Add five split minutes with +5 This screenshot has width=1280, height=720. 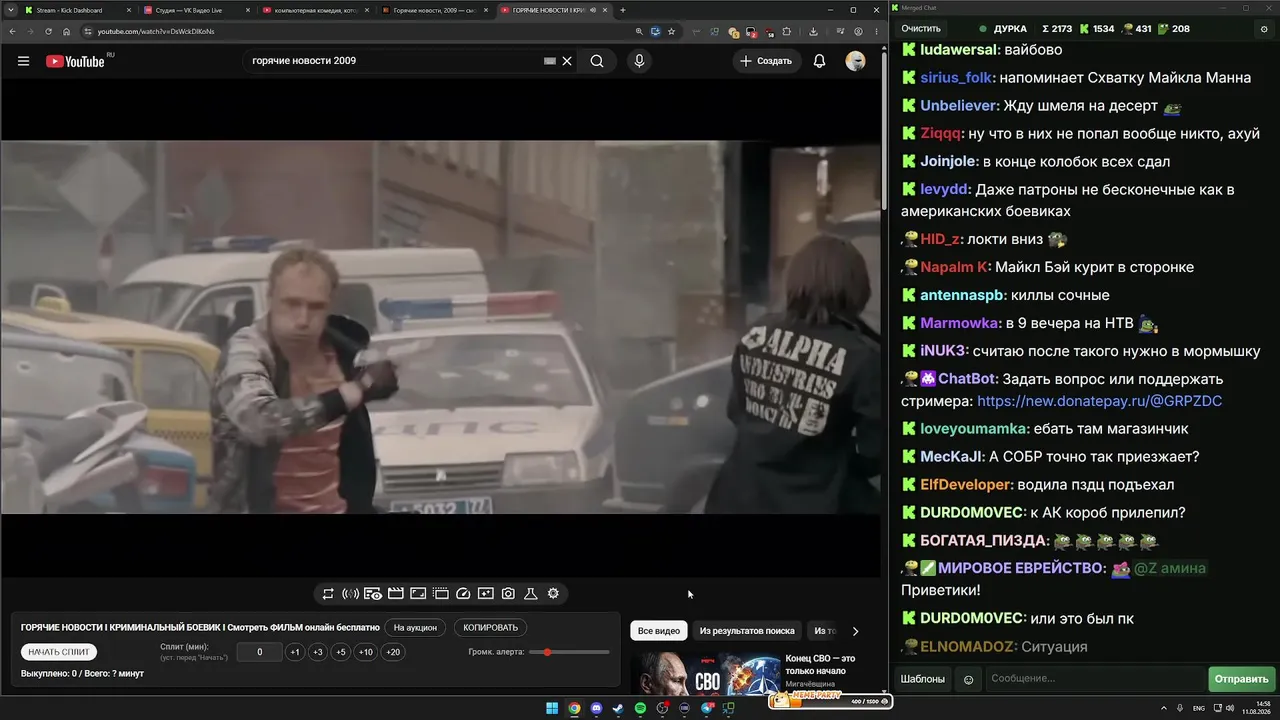point(340,652)
